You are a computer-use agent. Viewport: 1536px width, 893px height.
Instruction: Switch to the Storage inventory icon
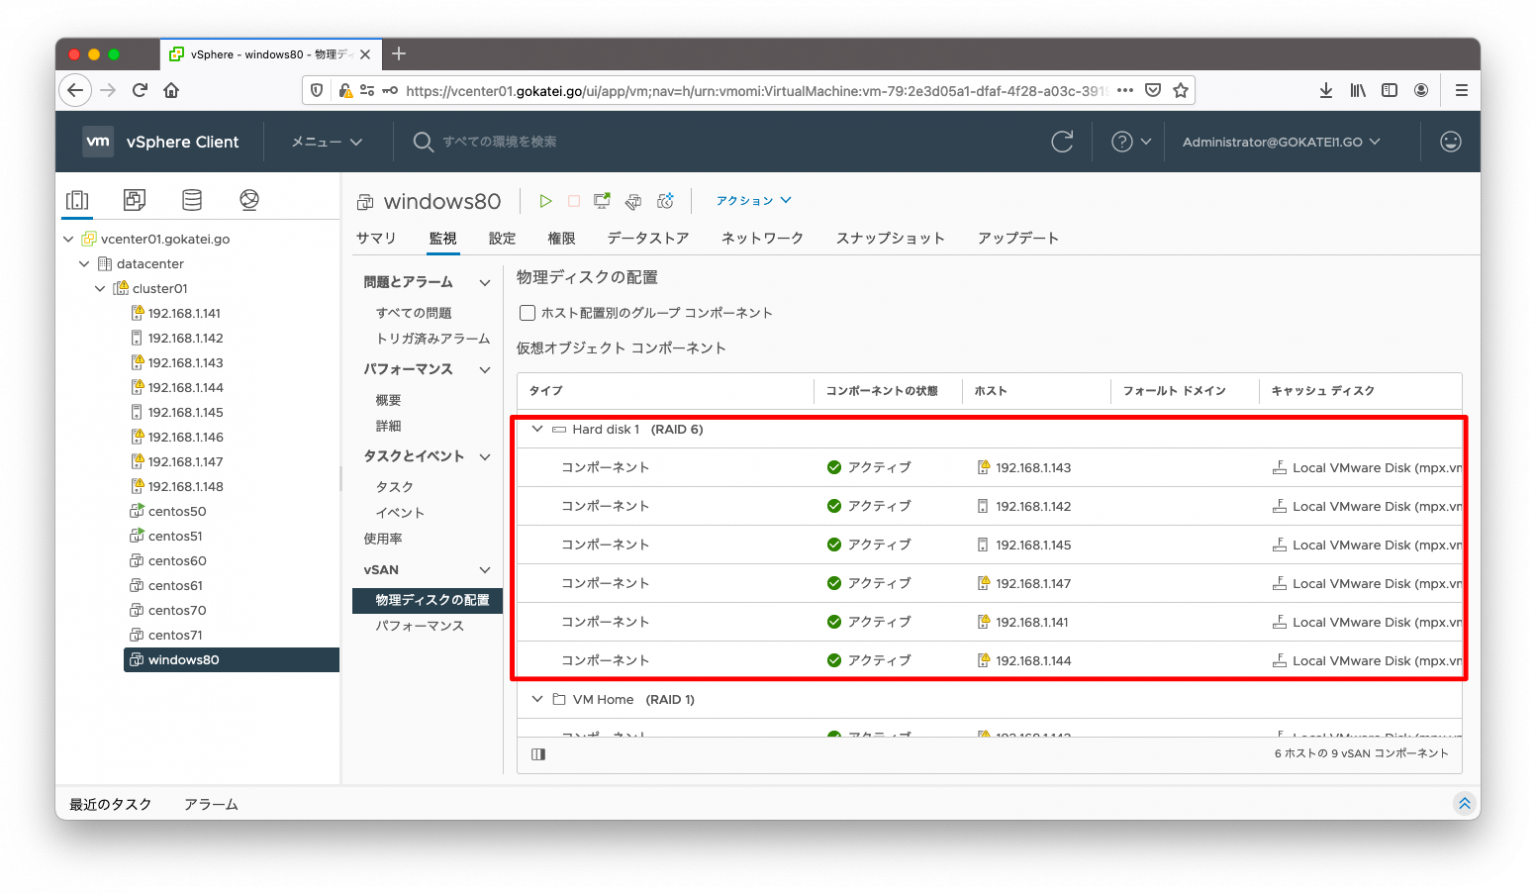[x=192, y=199]
